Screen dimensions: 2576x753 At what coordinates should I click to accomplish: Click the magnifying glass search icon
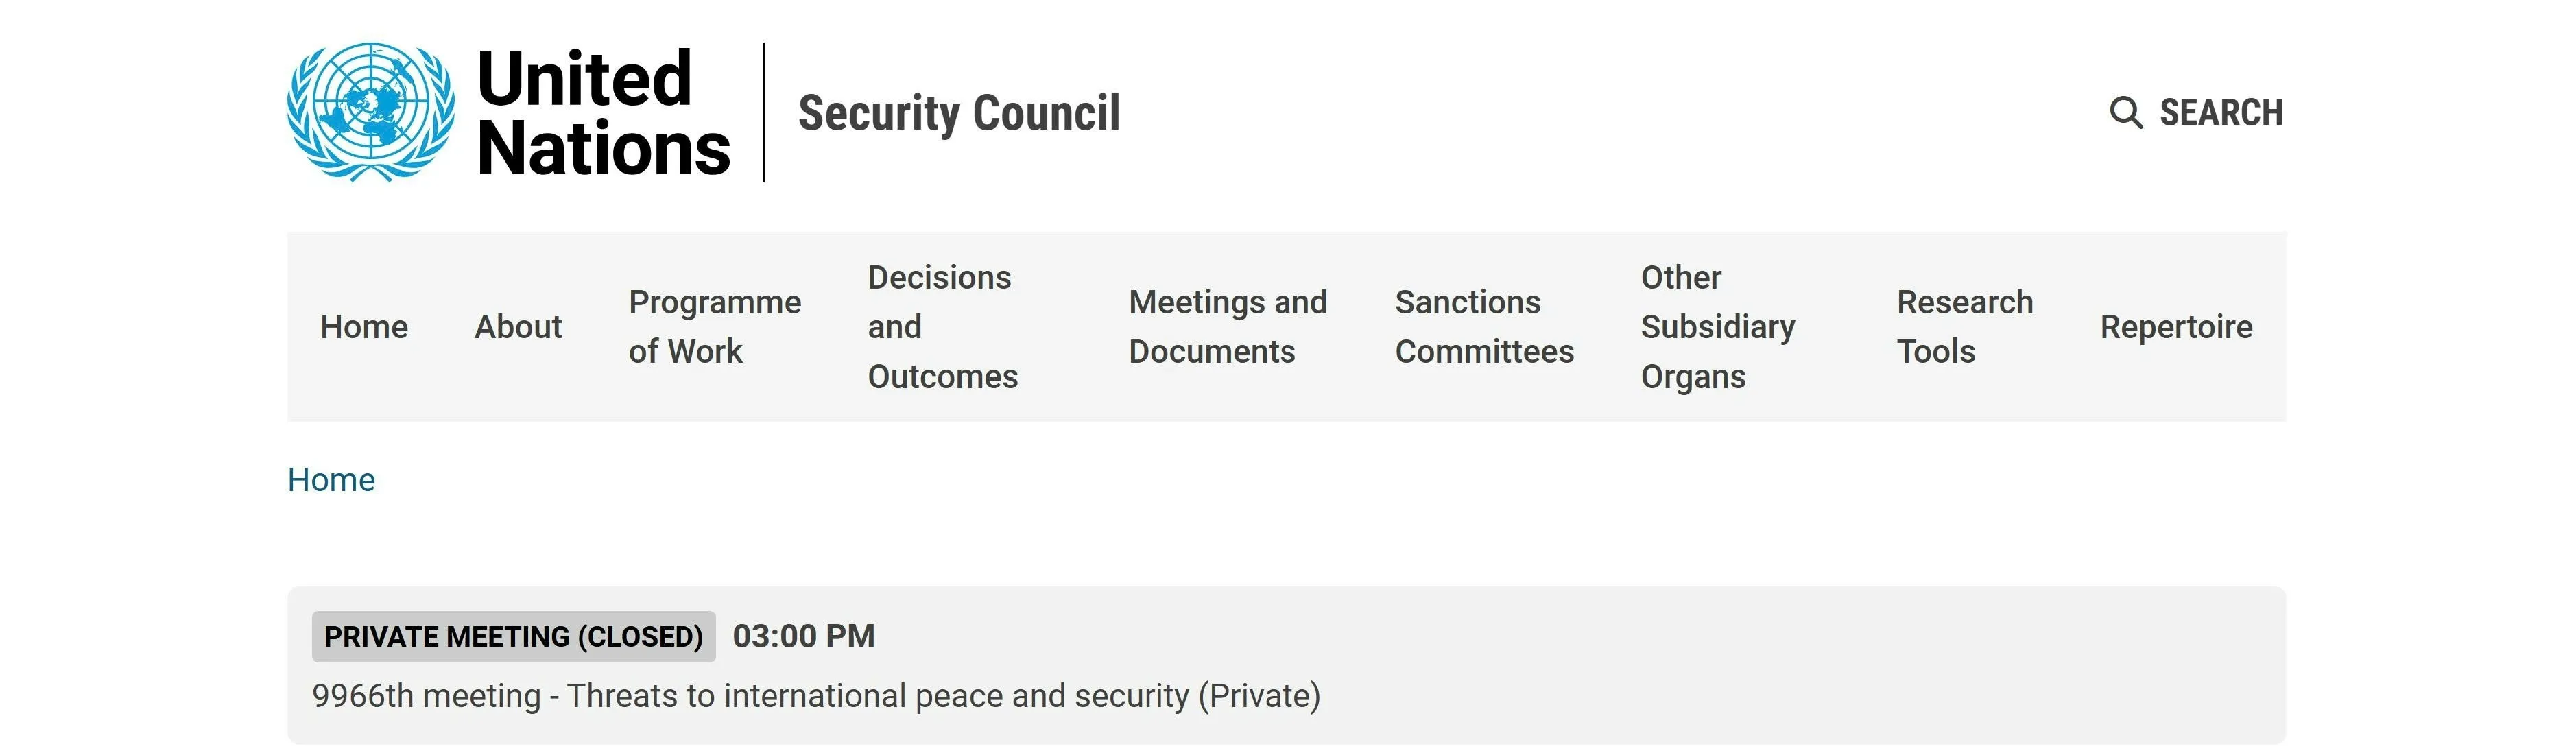[2125, 112]
